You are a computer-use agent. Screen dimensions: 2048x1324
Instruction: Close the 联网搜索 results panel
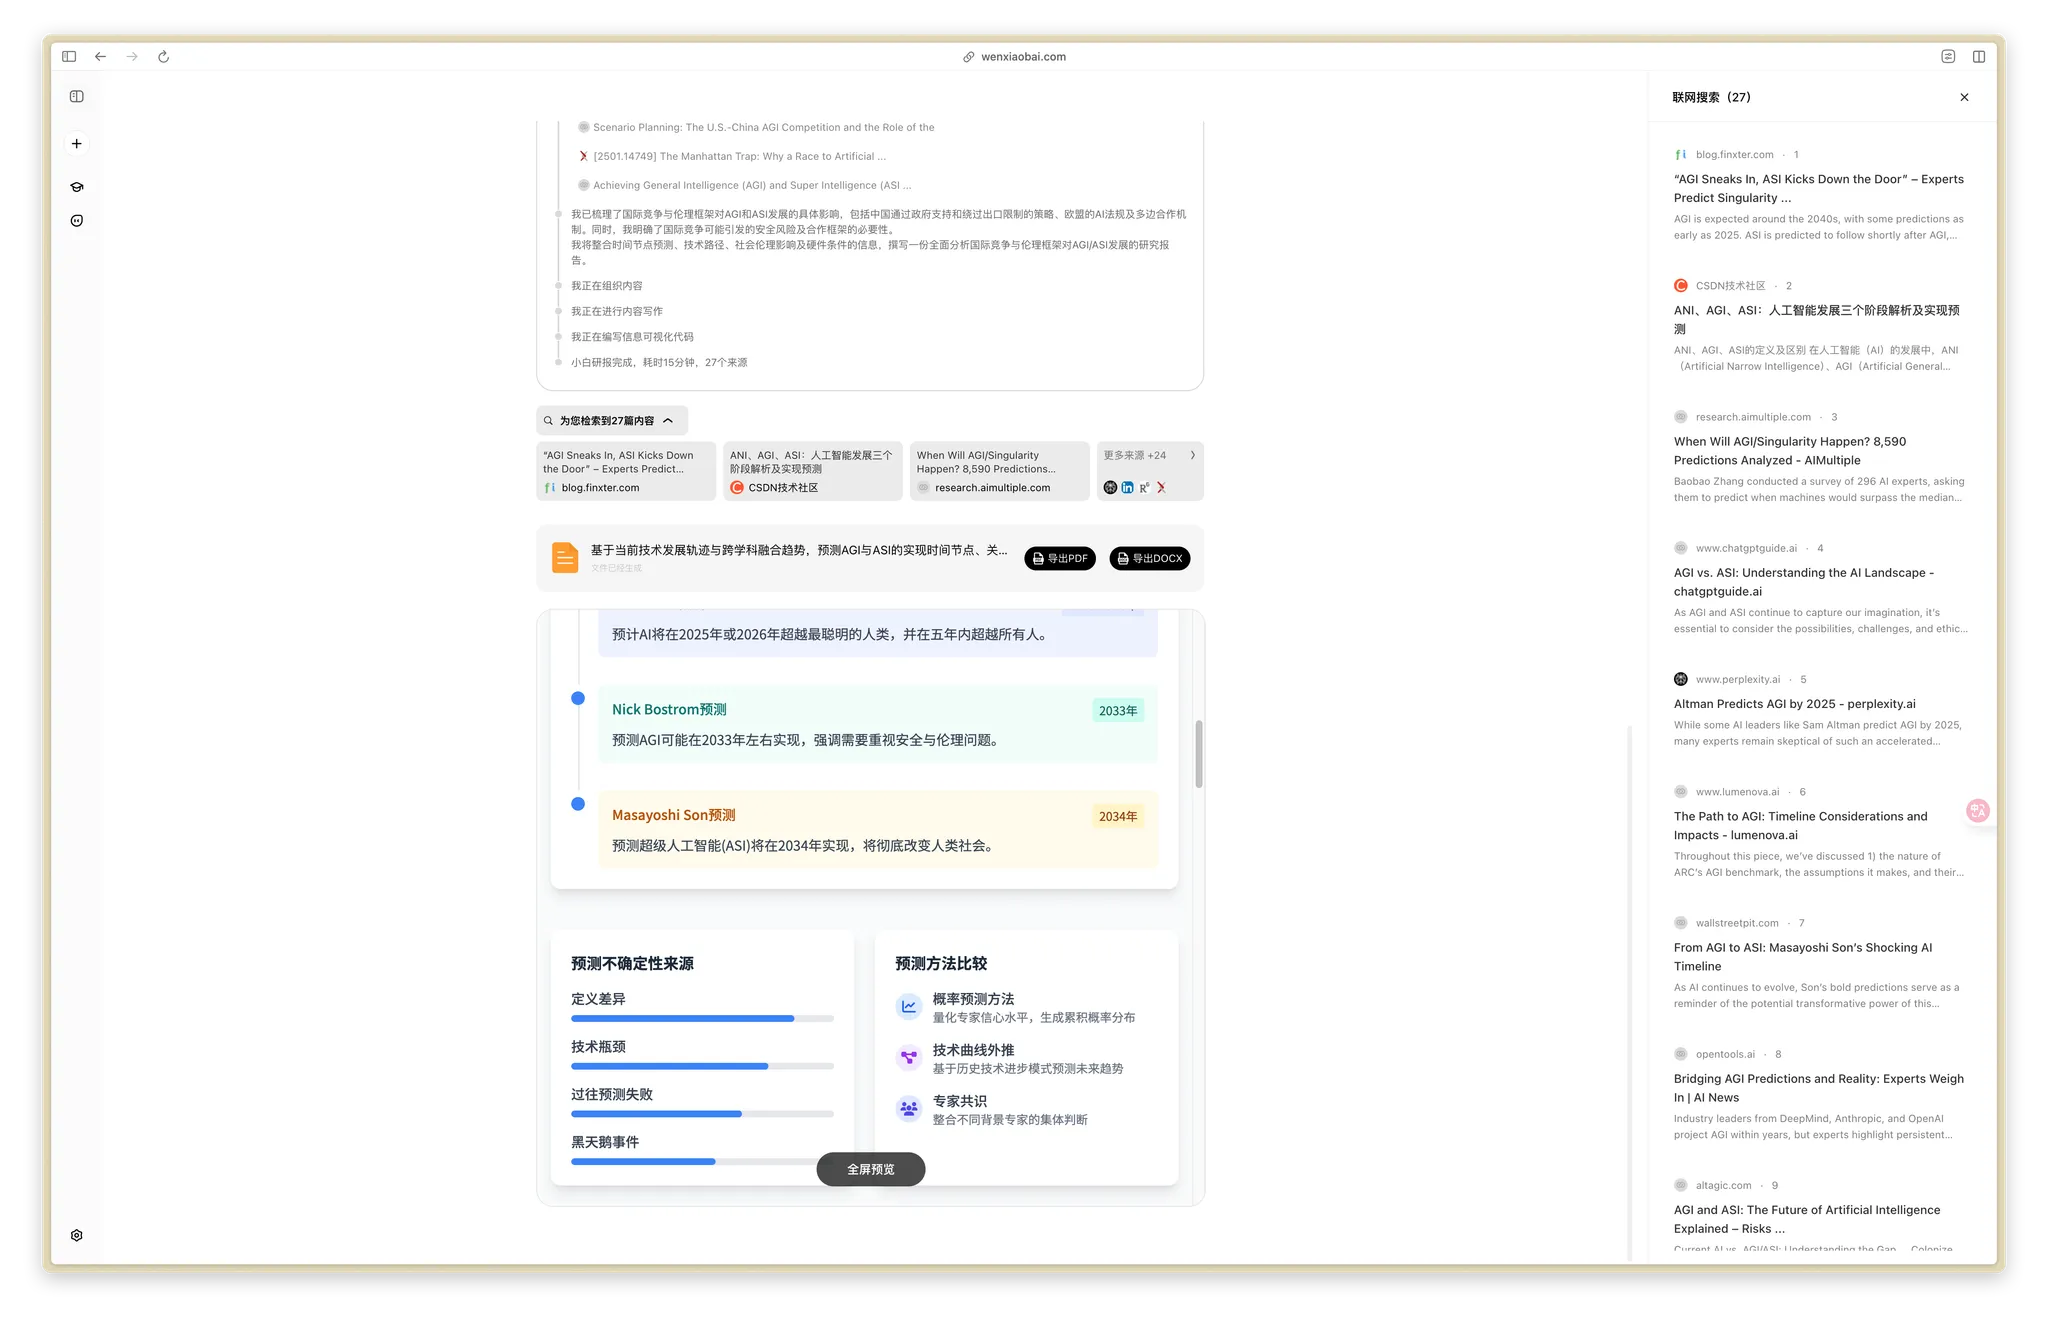pyautogui.click(x=1964, y=97)
